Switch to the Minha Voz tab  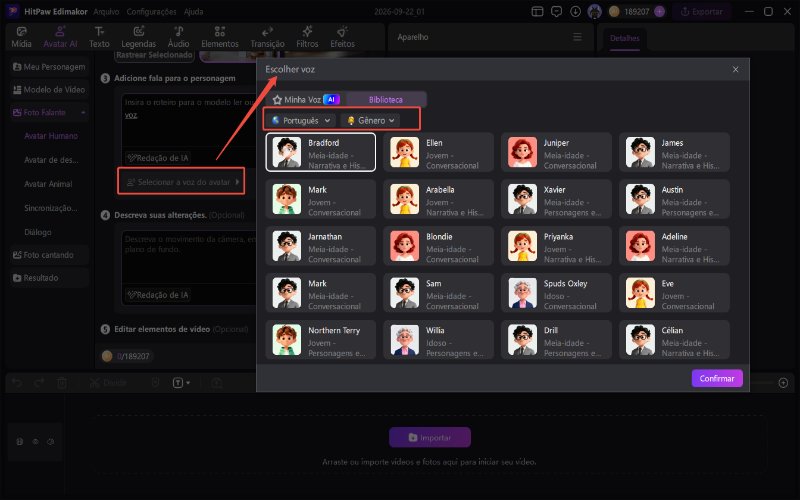point(305,99)
